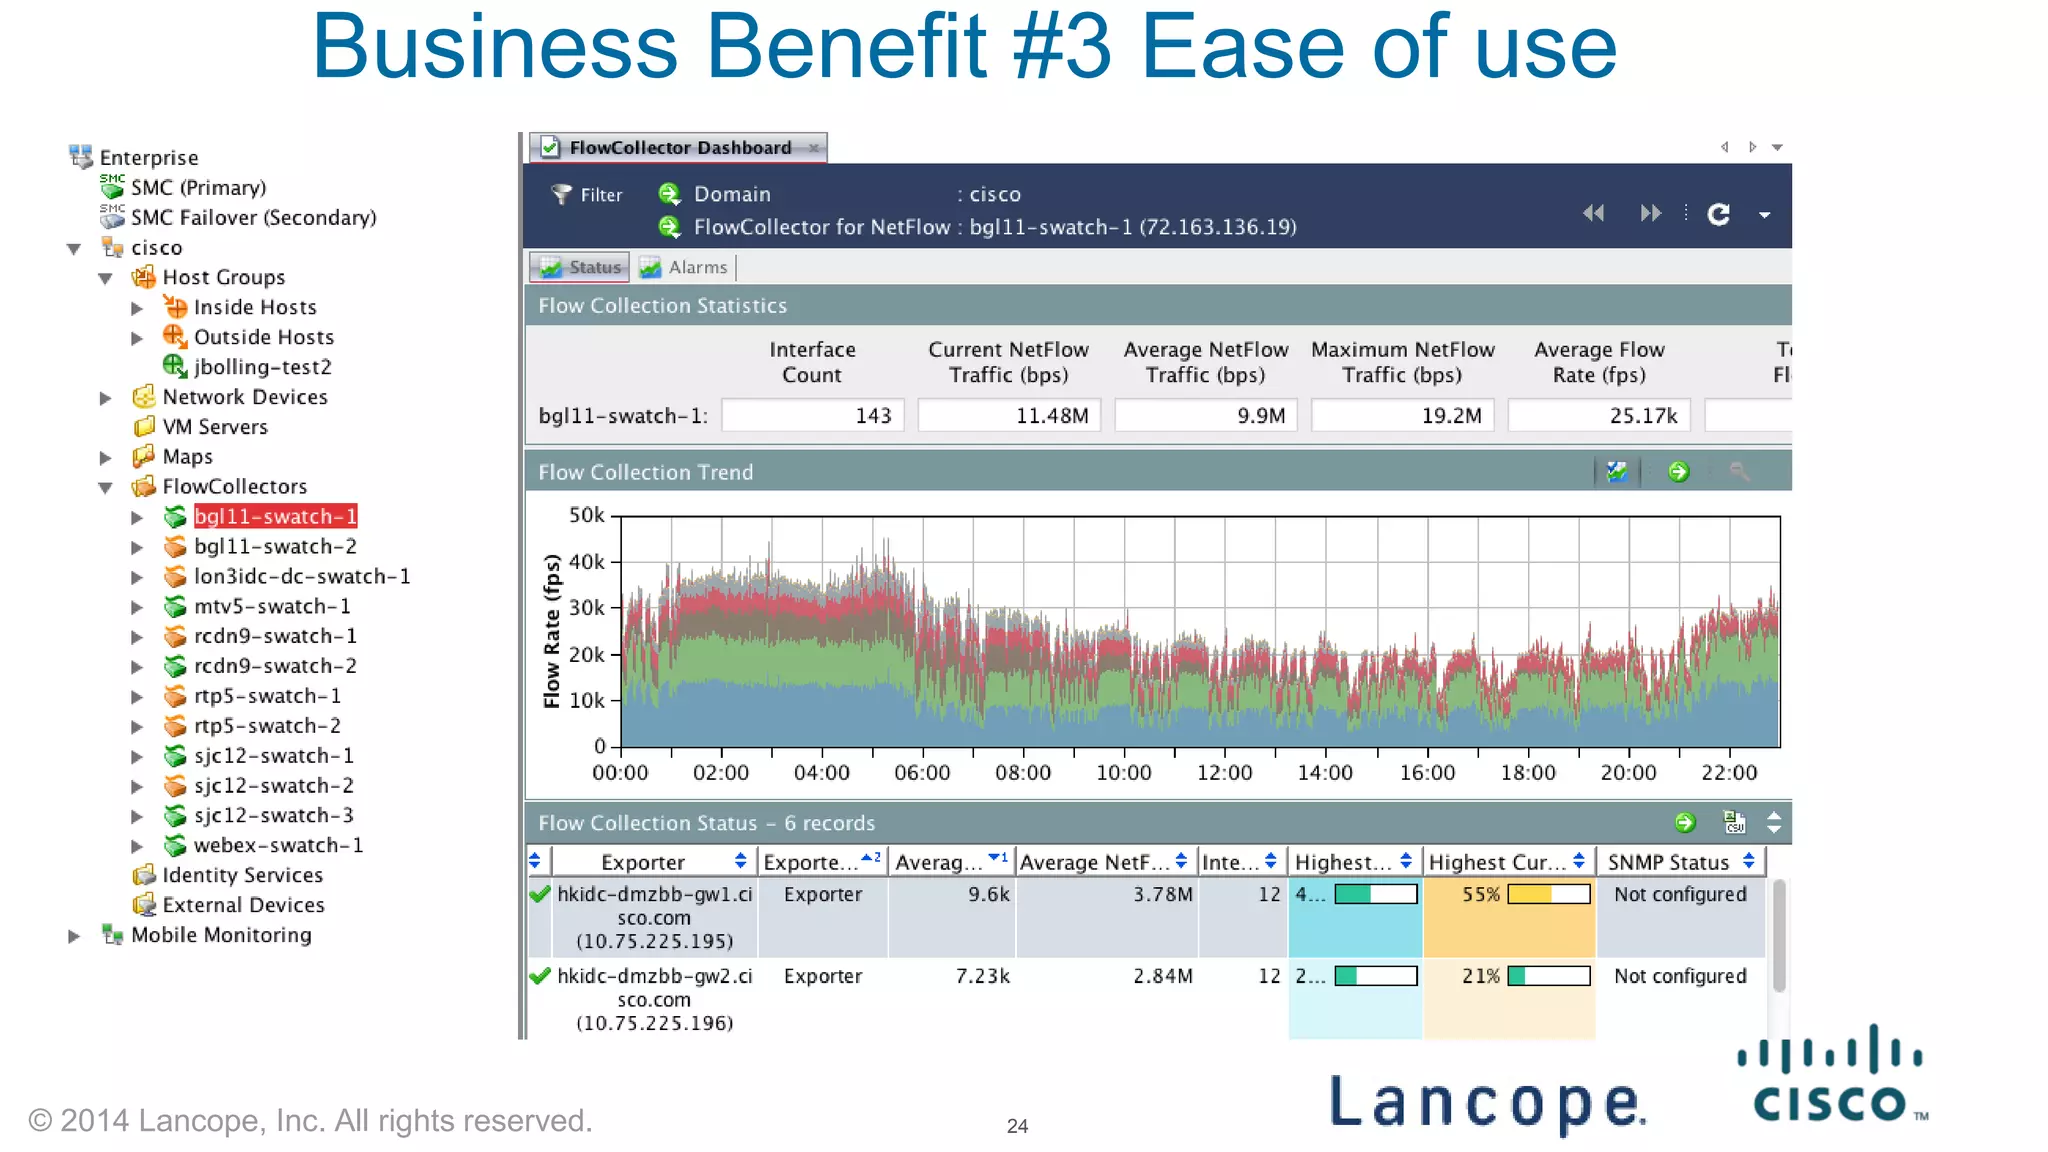
Task: Select the webex-swatch-1 tree item
Action: point(278,845)
